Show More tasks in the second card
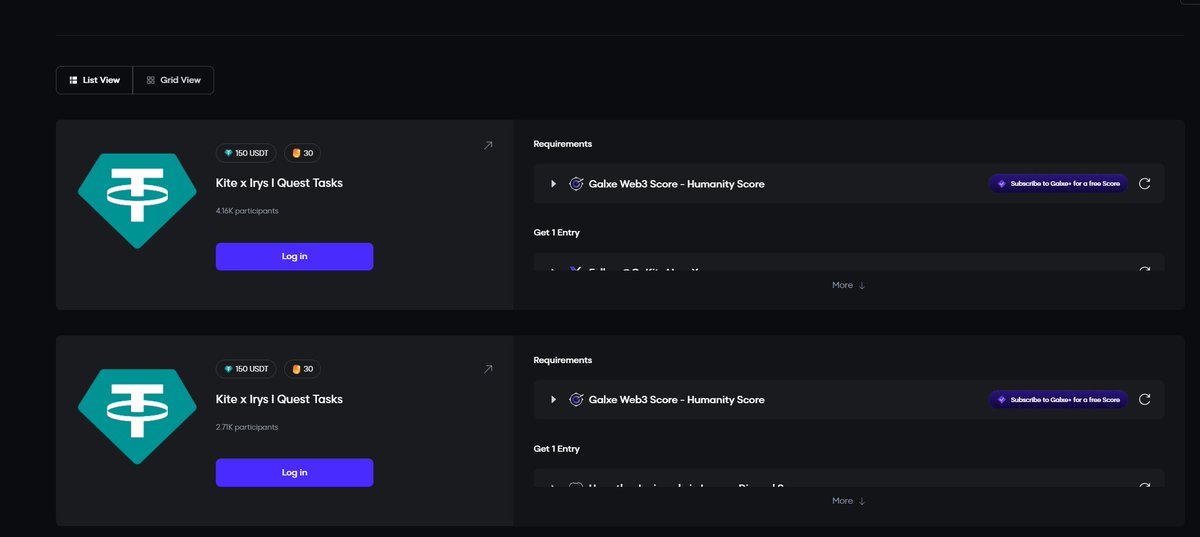Image resolution: width=1200 pixels, height=537 pixels. click(849, 501)
